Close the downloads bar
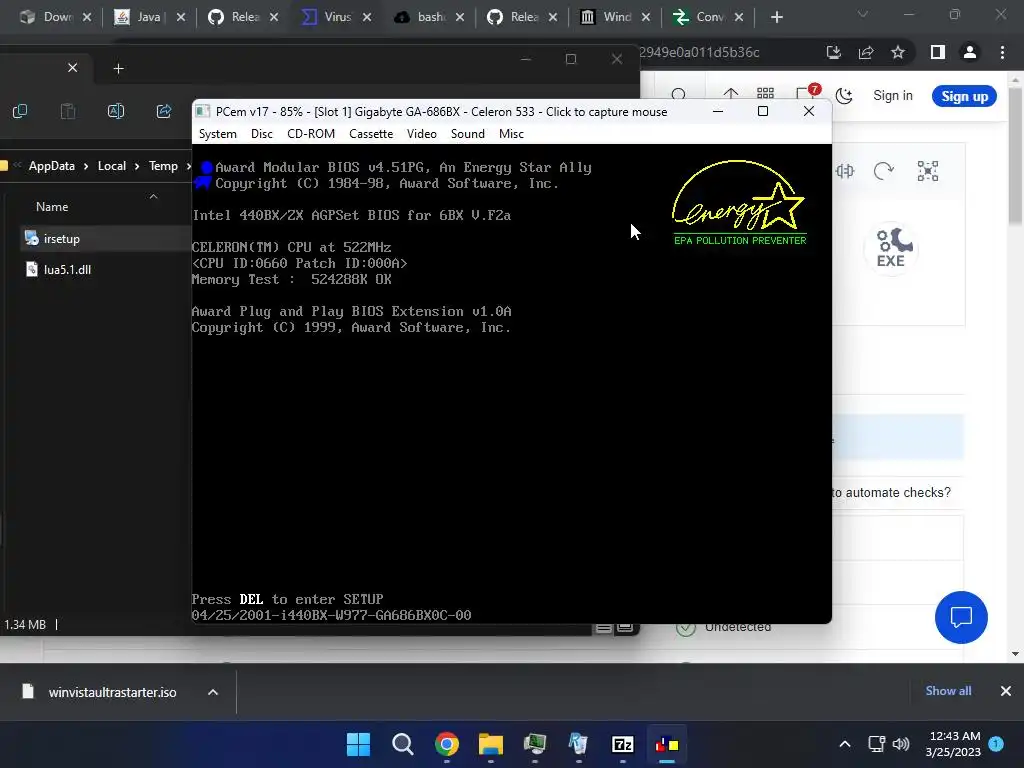 (x=1006, y=691)
